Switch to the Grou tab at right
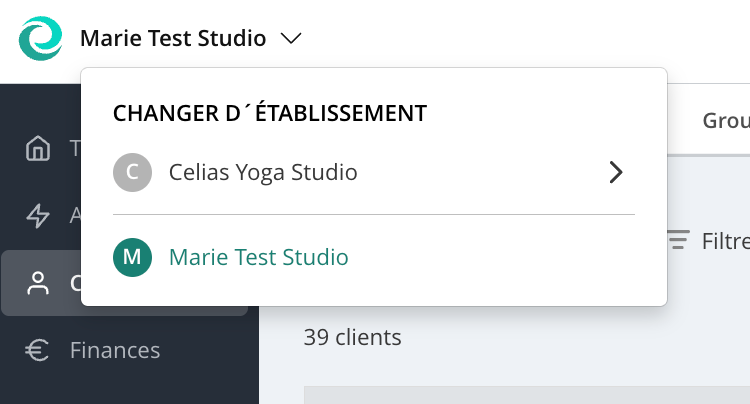The image size is (750, 404). [x=726, y=120]
